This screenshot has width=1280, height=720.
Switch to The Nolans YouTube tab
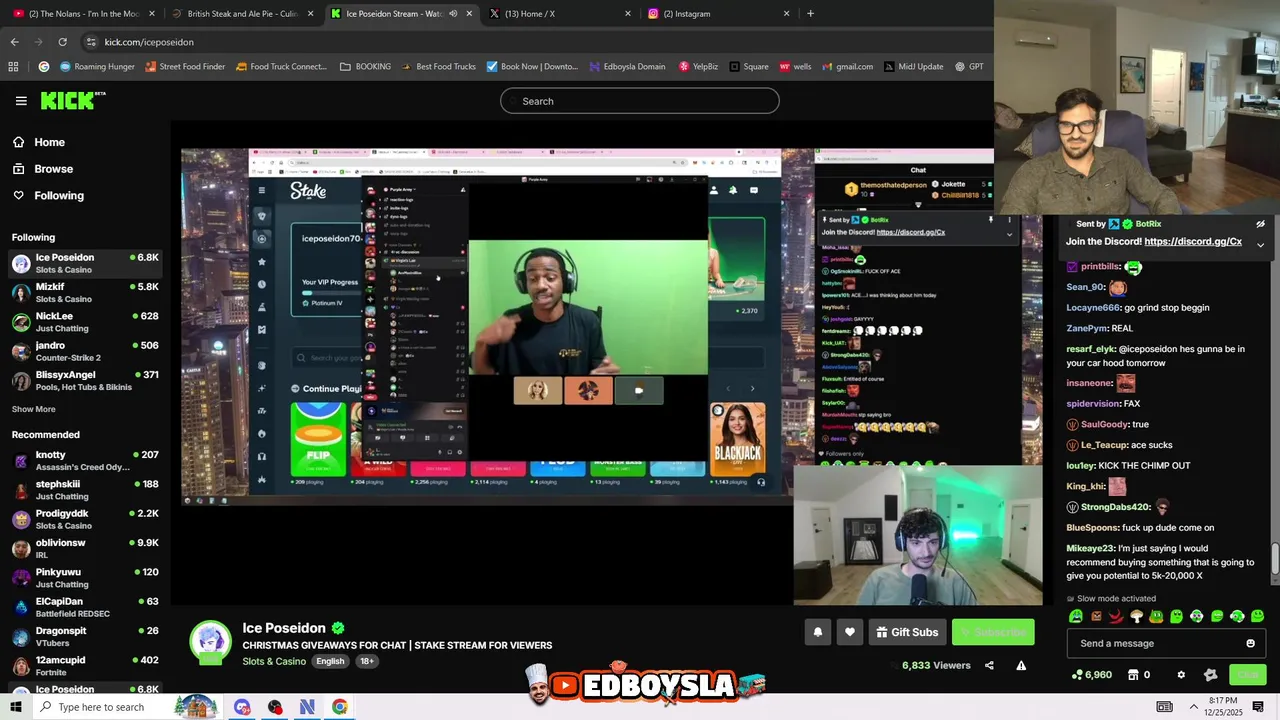click(84, 14)
